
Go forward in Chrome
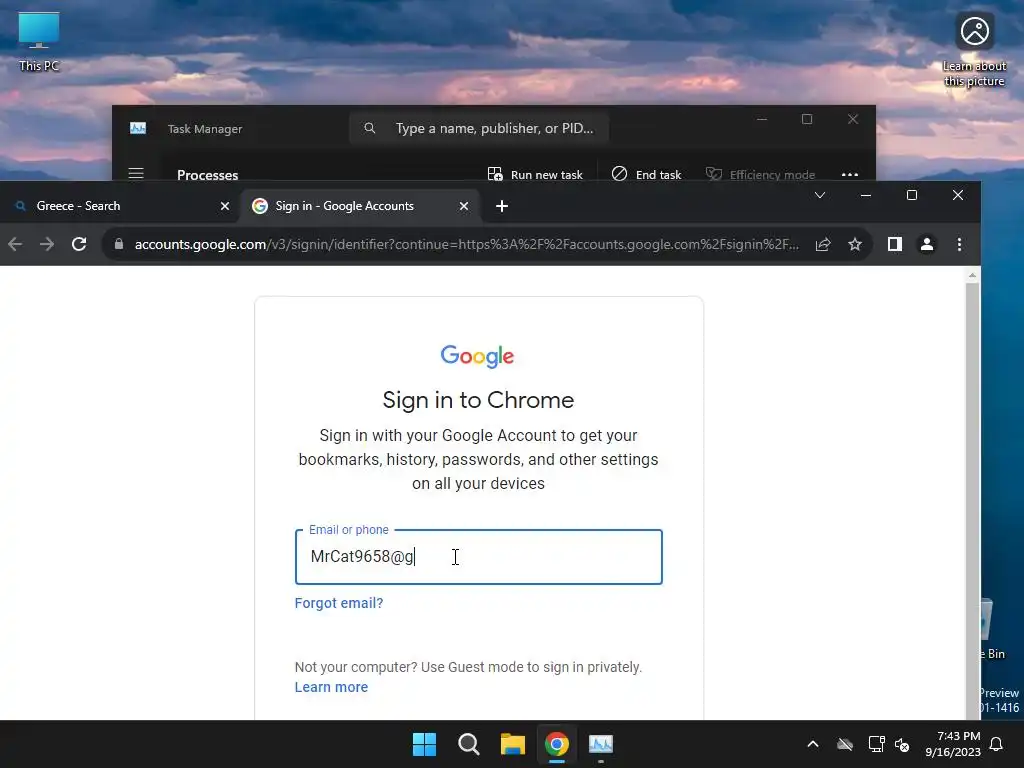(46, 244)
